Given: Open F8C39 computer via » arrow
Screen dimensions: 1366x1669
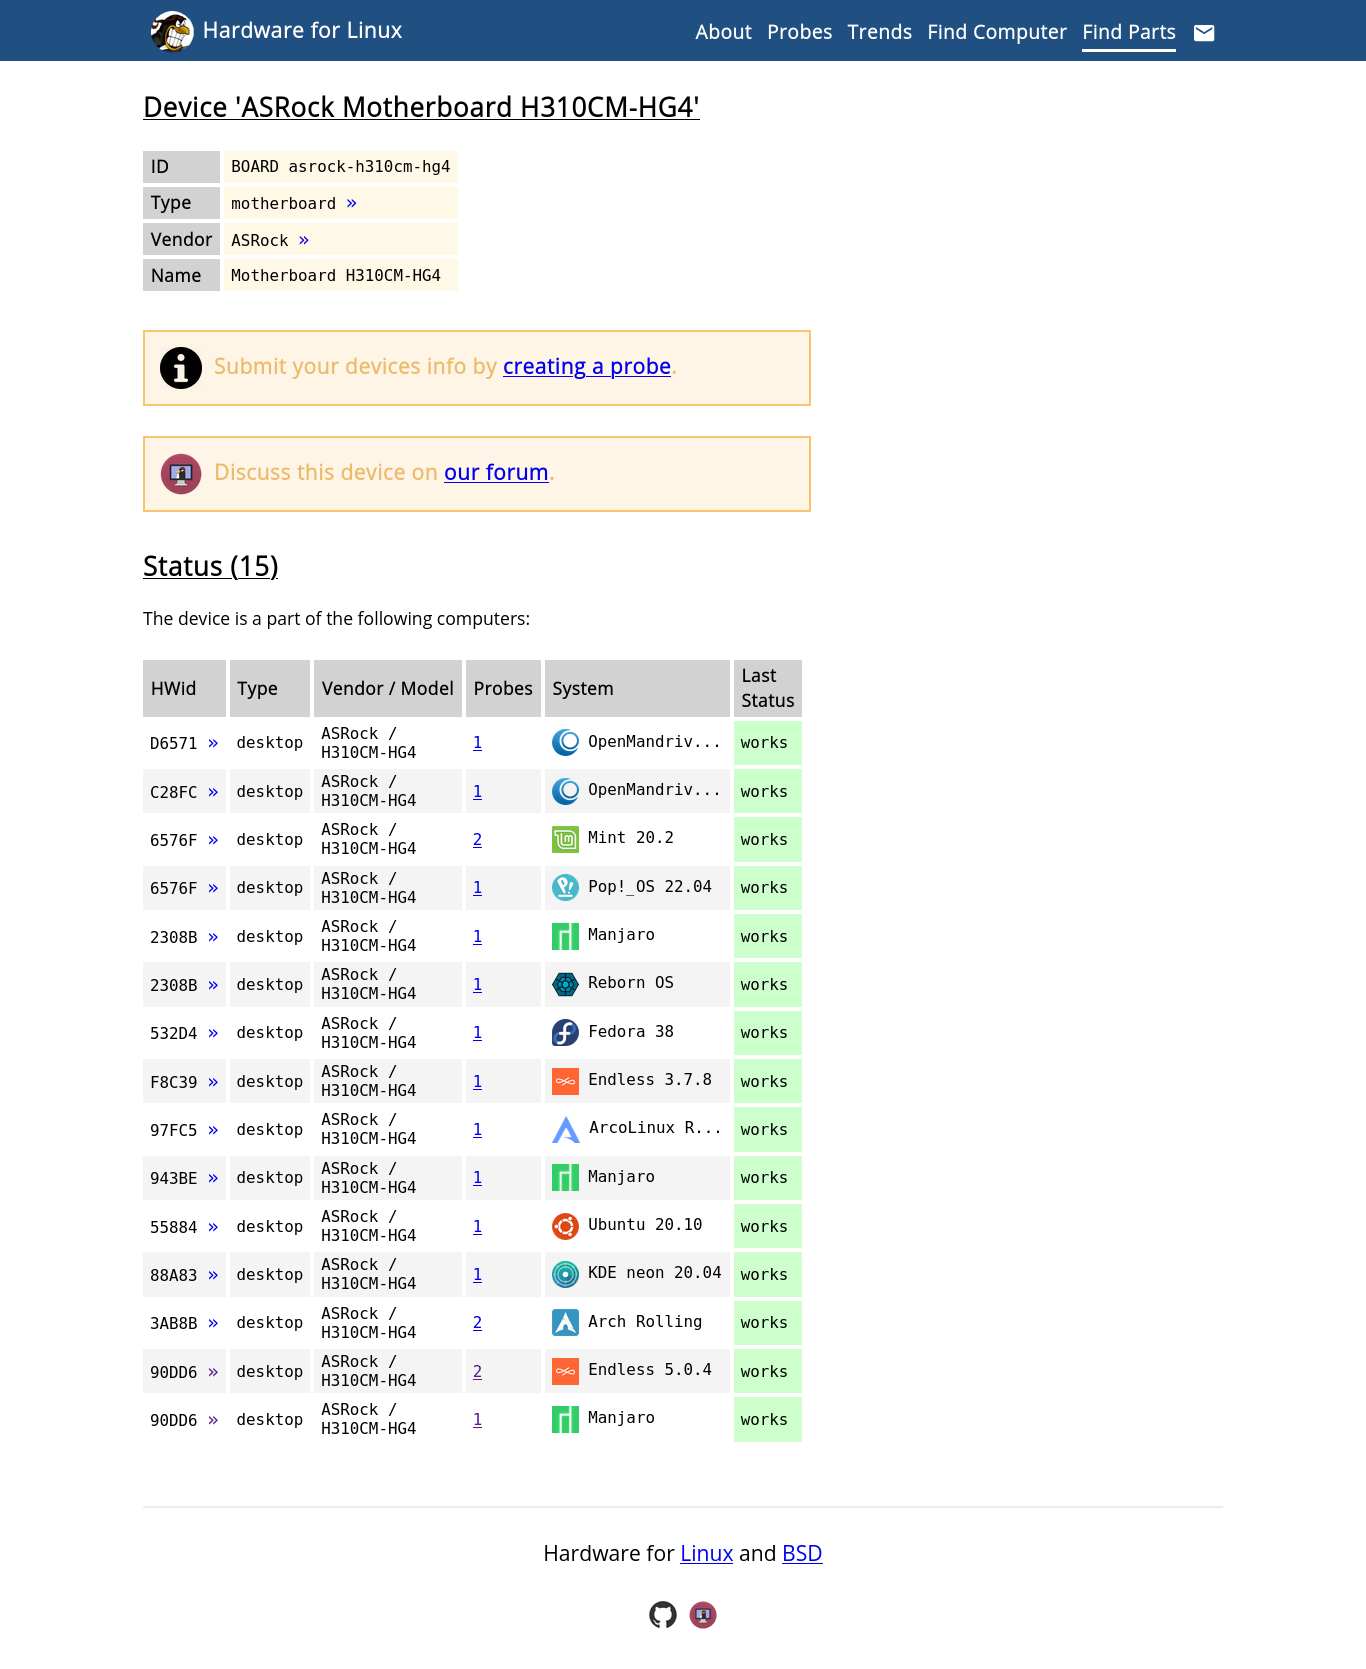Looking at the screenshot, I should [x=213, y=1082].
